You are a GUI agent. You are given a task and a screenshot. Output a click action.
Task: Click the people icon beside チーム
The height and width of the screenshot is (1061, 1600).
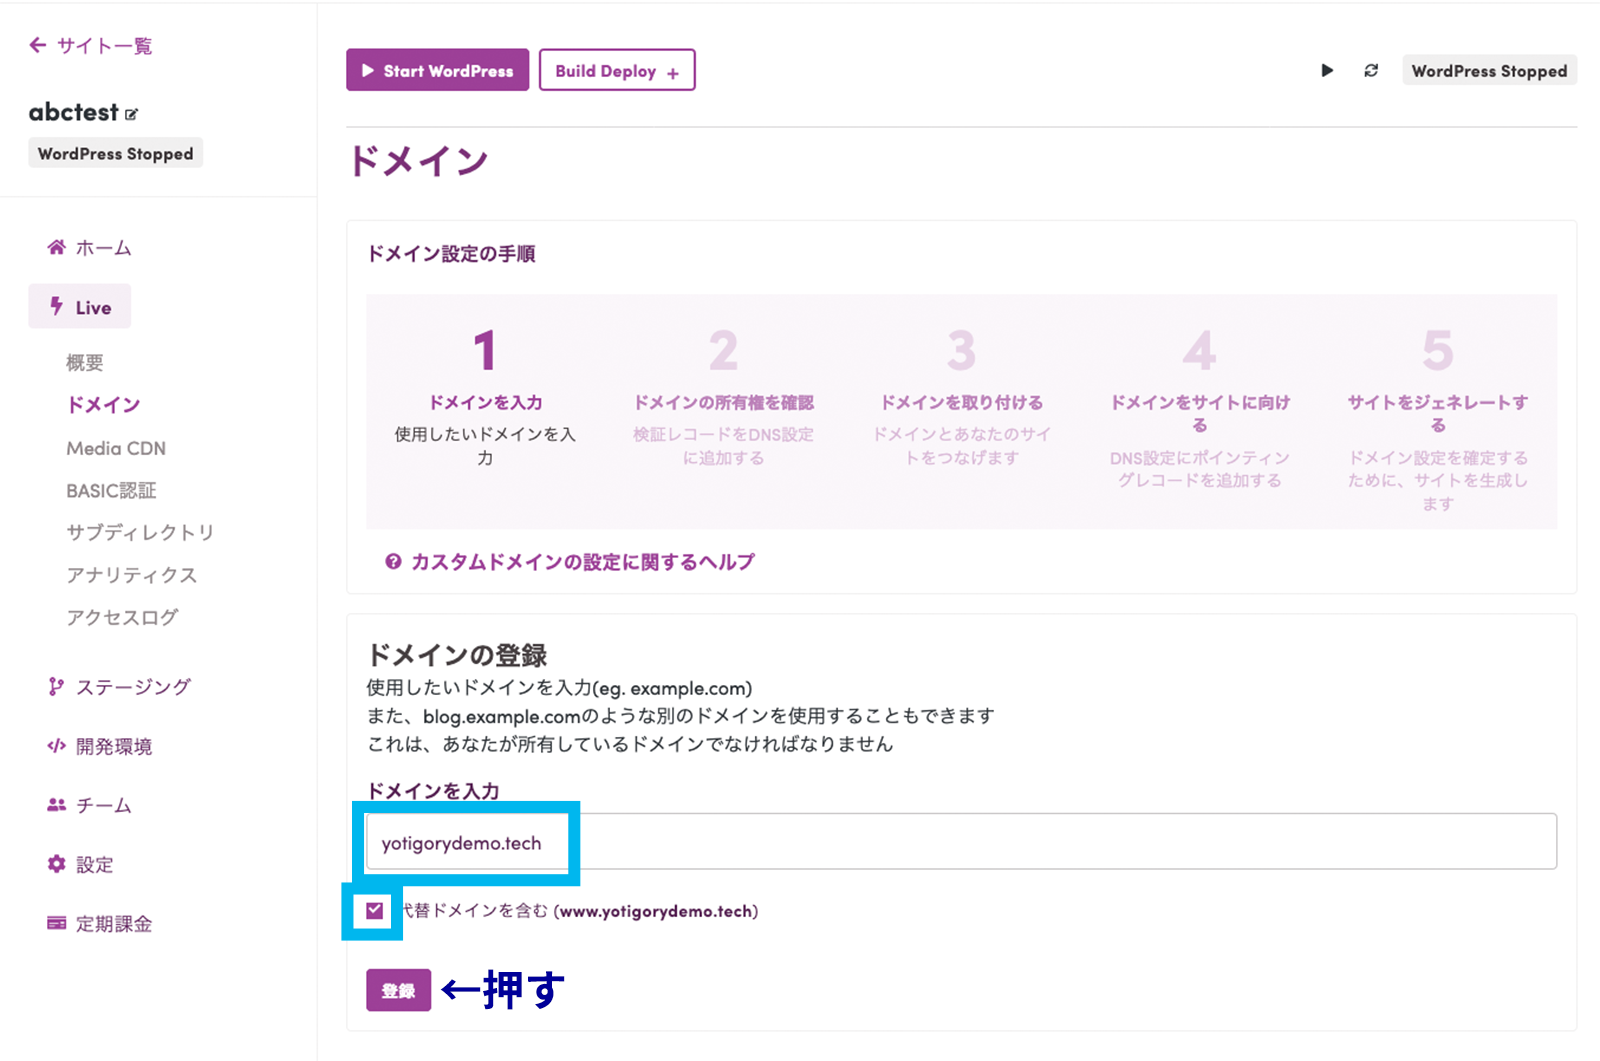(x=57, y=805)
